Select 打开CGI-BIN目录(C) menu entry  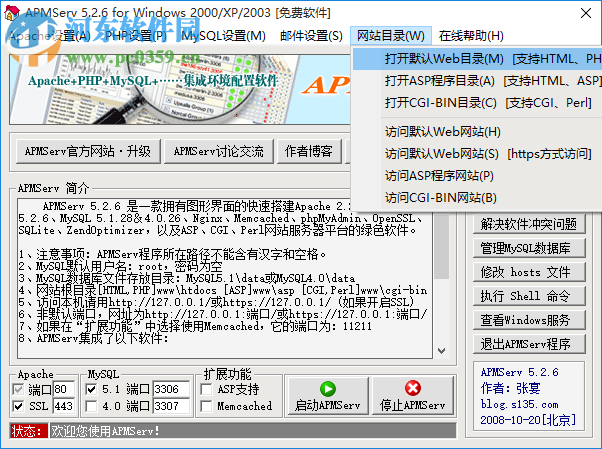click(x=477, y=103)
